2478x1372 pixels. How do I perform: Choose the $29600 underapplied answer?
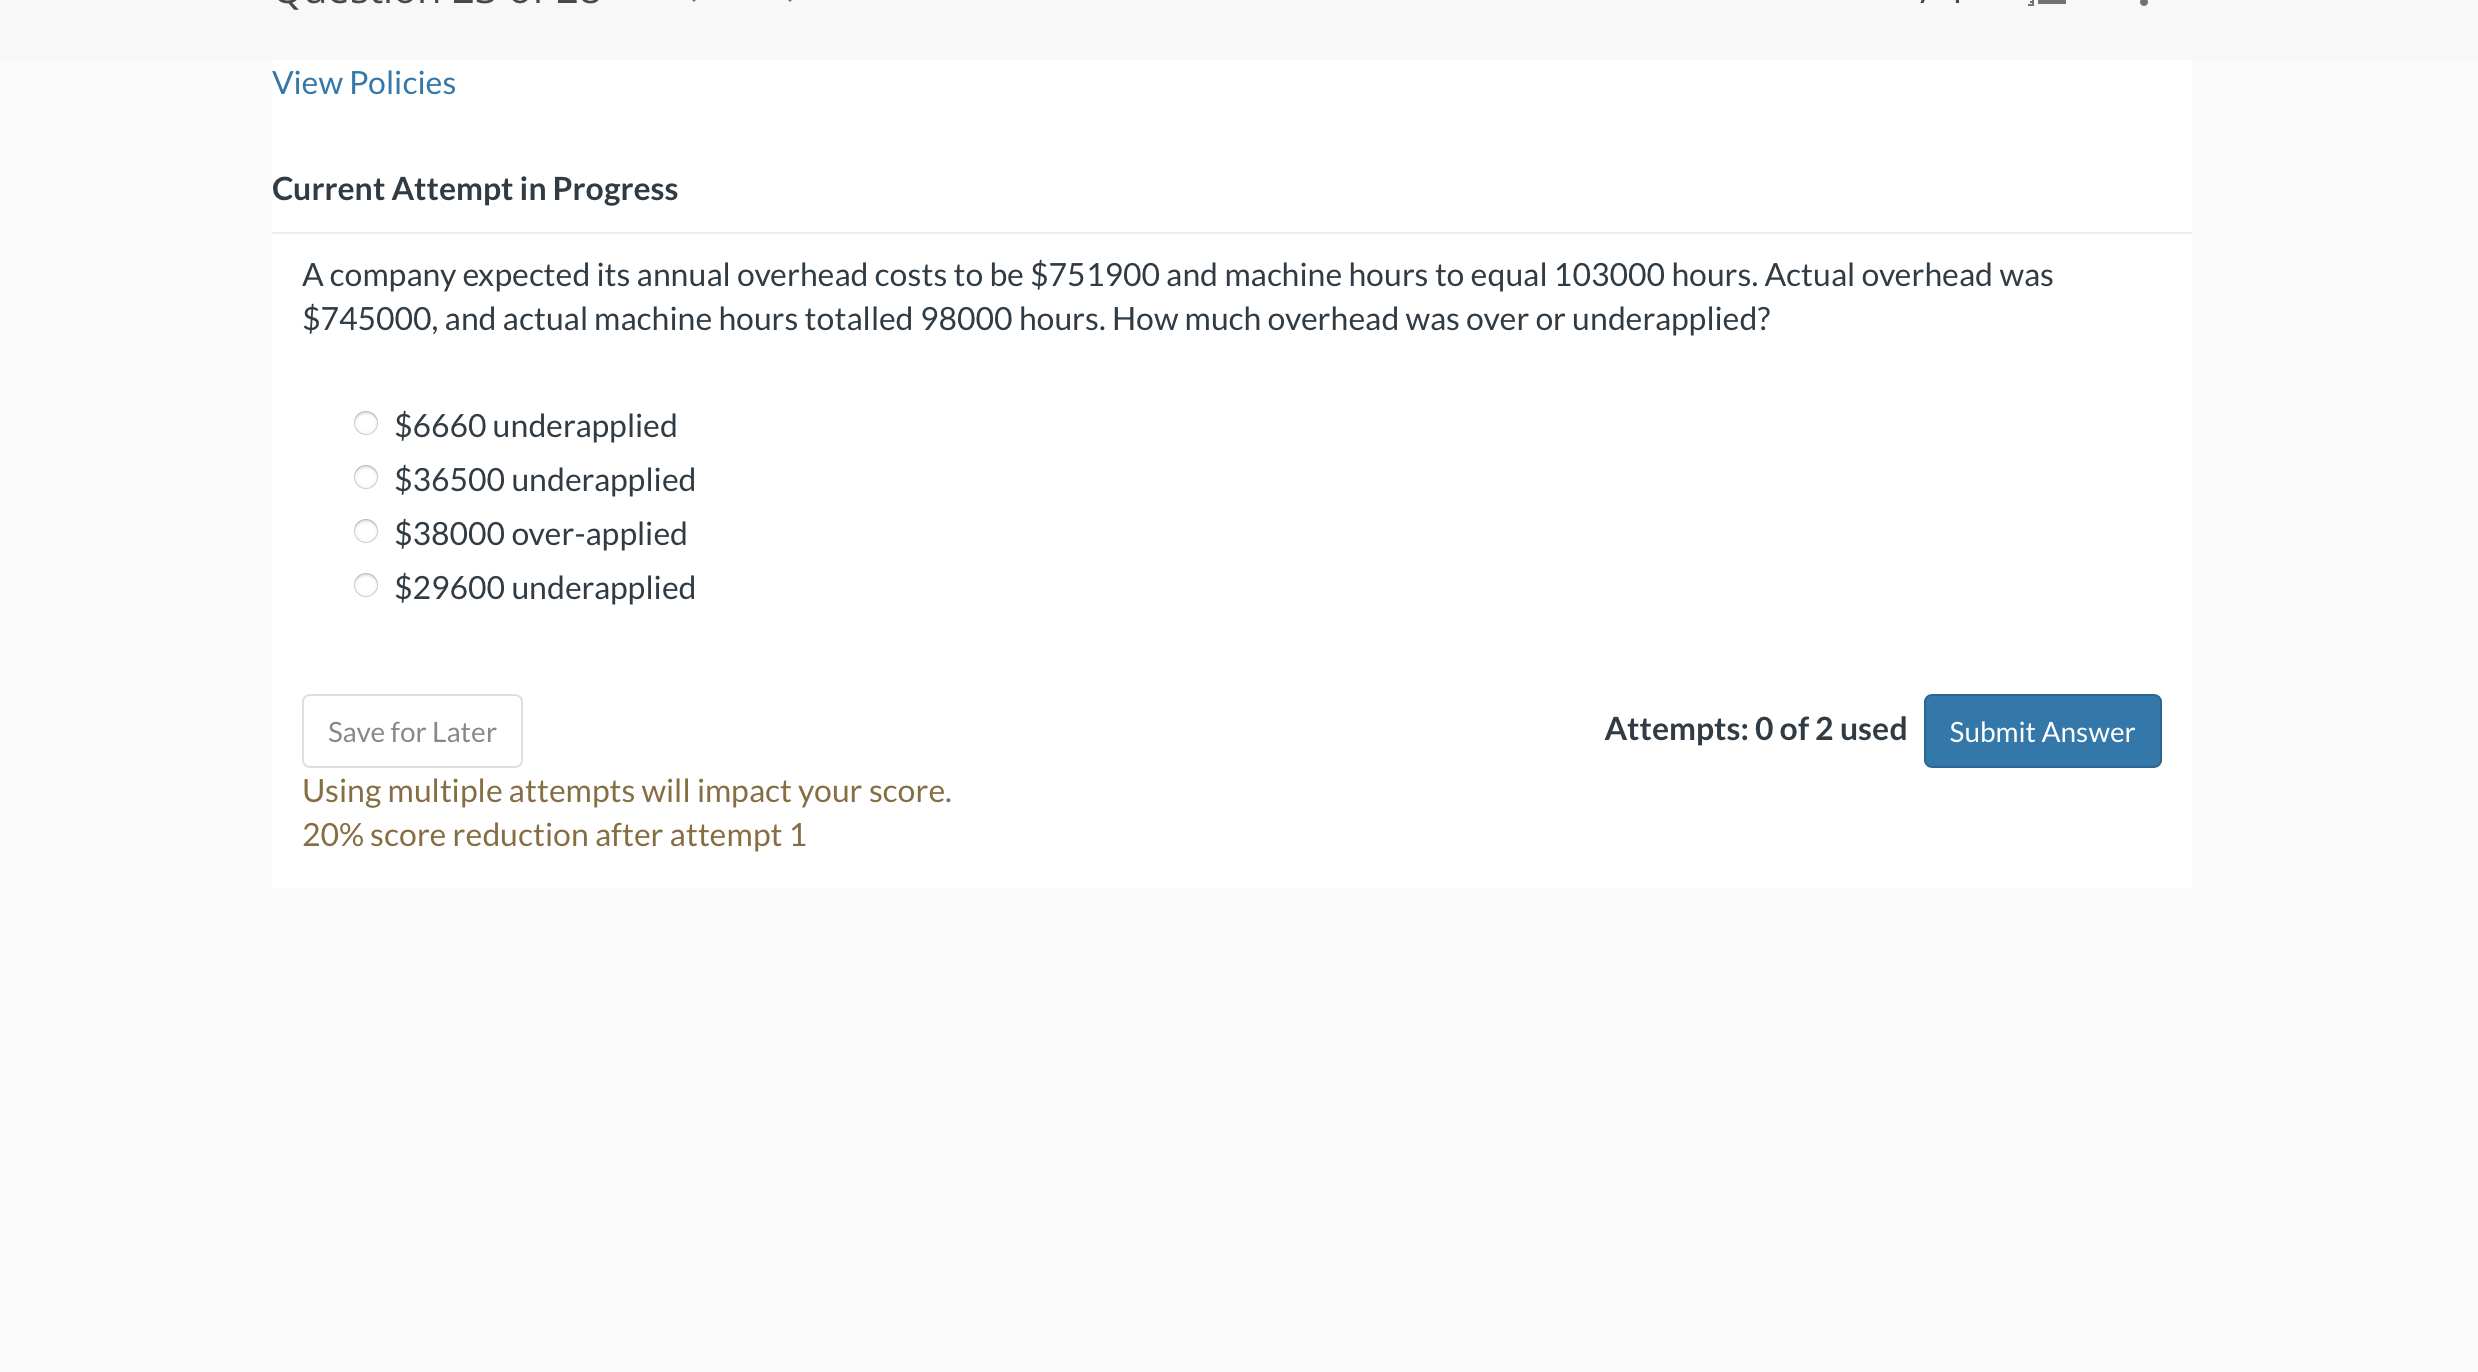pos(366,585)
